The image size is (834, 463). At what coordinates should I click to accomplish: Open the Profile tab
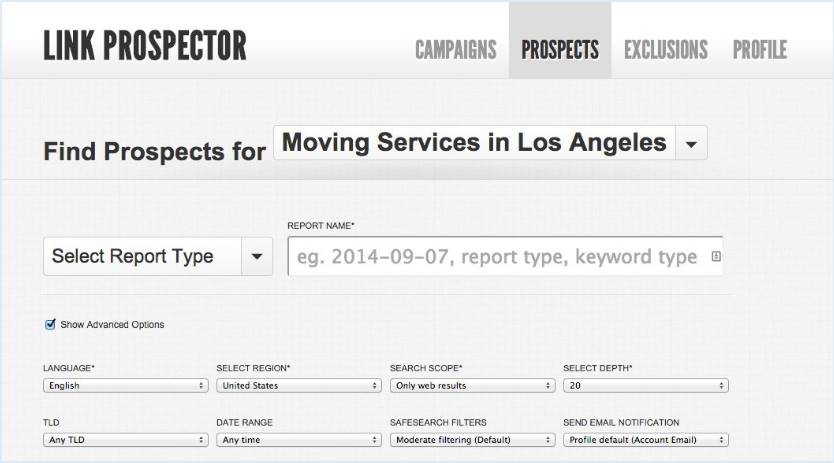click(x=760, y=50)
